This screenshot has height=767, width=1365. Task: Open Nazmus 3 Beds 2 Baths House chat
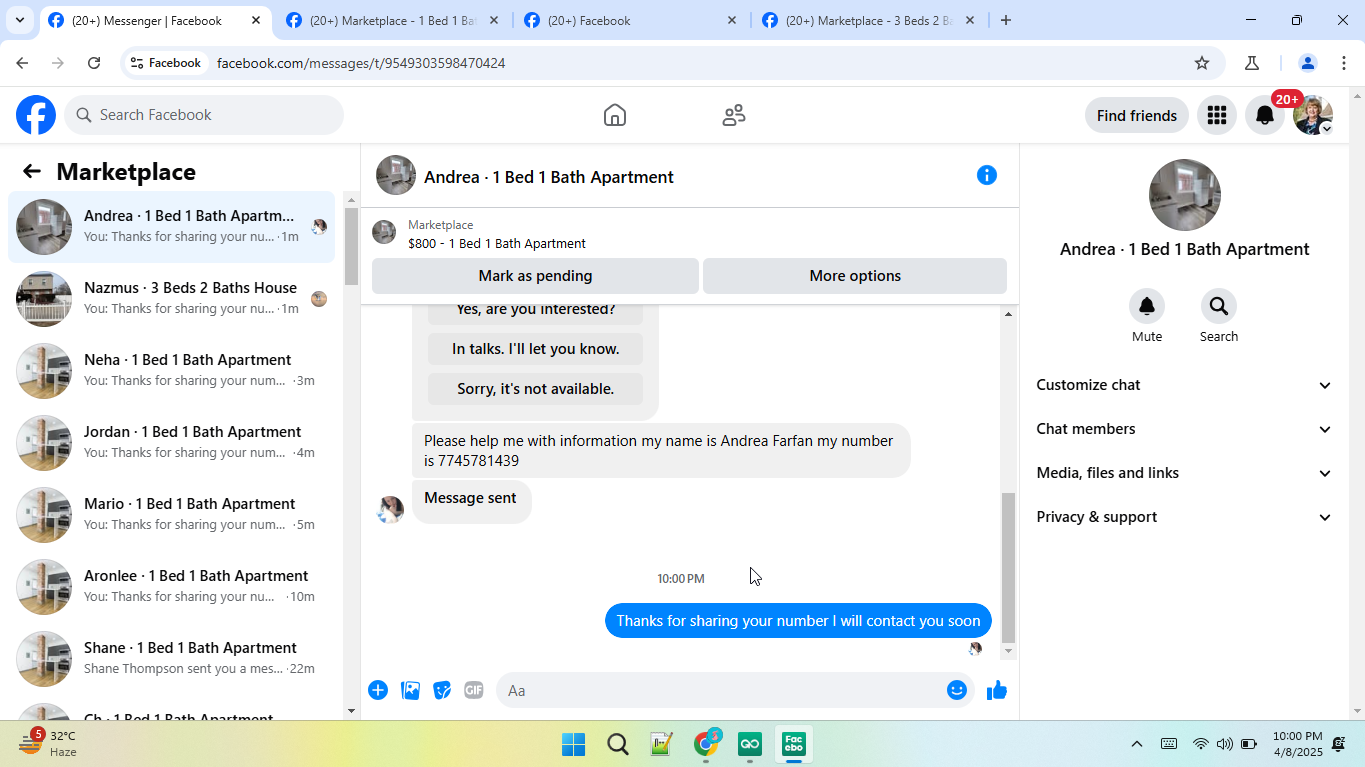pos(172,299)
